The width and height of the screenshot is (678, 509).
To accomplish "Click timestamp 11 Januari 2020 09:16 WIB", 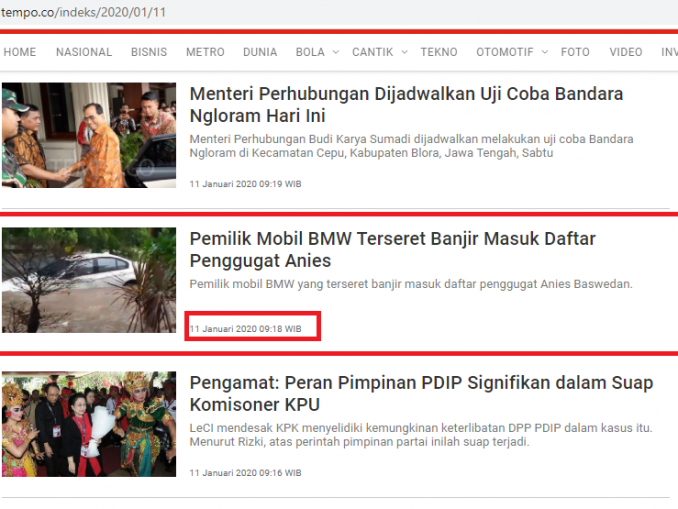I will coord(245,473).
